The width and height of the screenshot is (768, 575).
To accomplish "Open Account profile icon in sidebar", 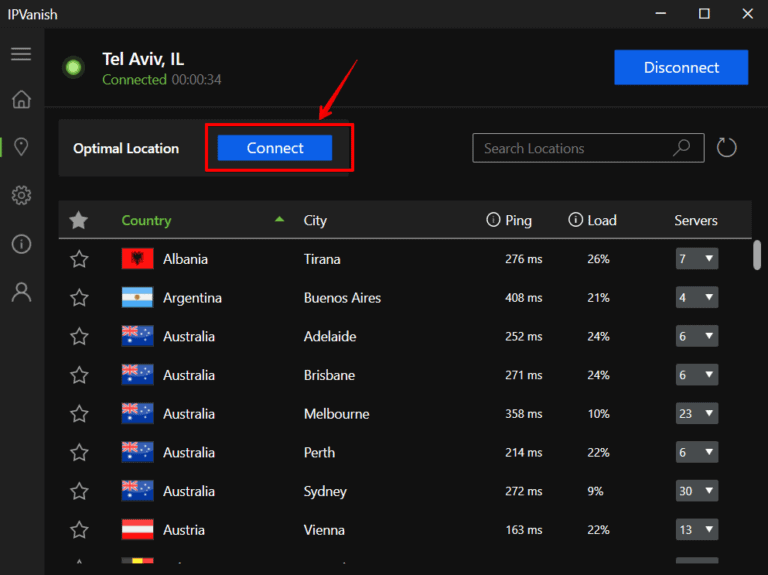I will 21,292.
